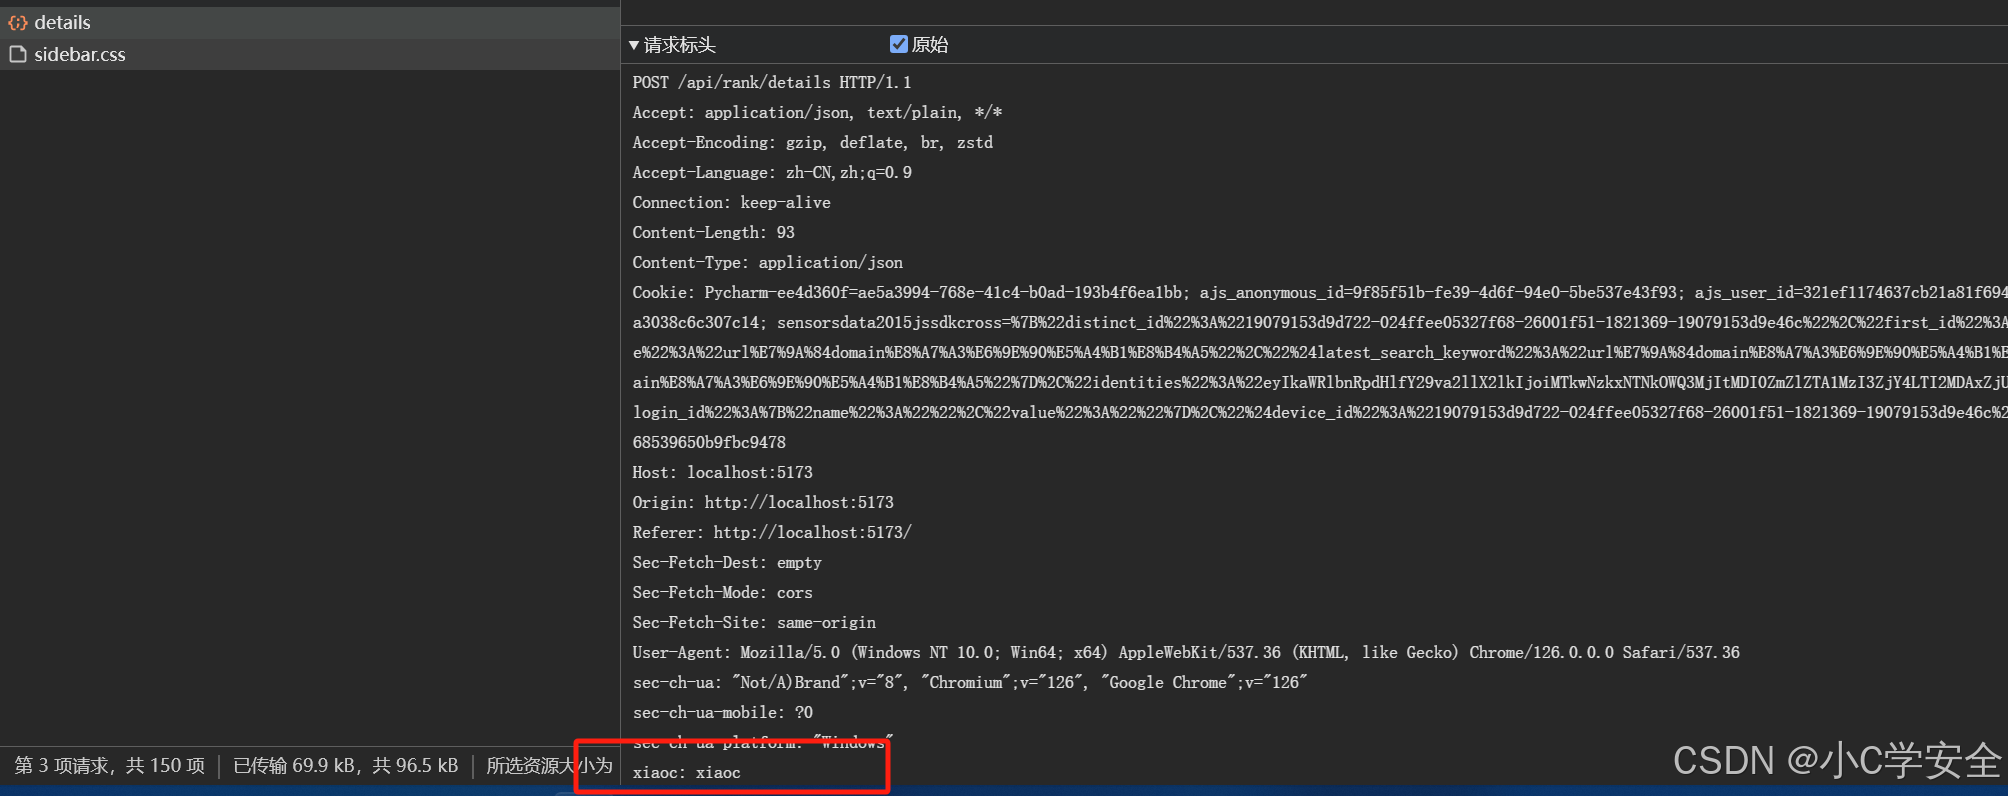The height and width of the screenshot is (796, 2008).
Task: Click the Connection: keep-alive line
Action: pos(731,202)
